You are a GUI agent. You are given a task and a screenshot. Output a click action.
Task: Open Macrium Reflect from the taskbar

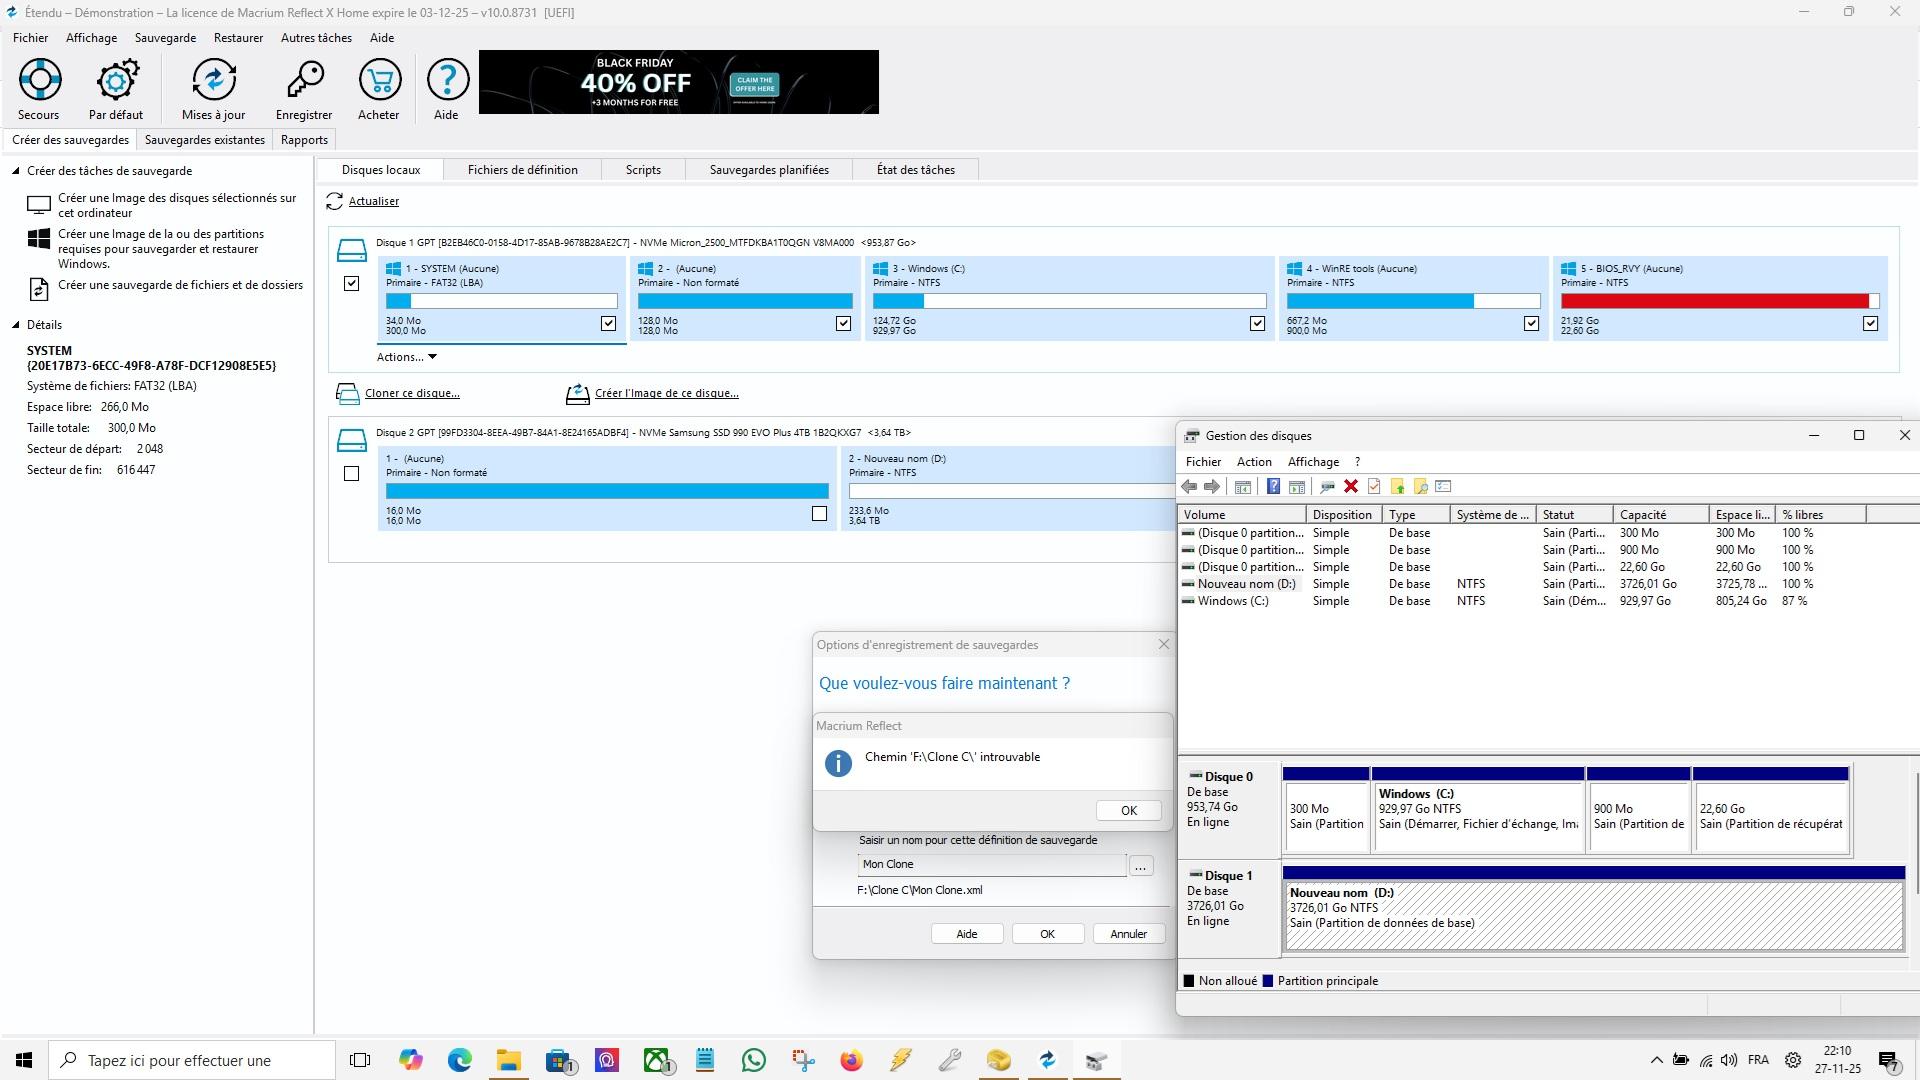click(x=1047, y=1060)
